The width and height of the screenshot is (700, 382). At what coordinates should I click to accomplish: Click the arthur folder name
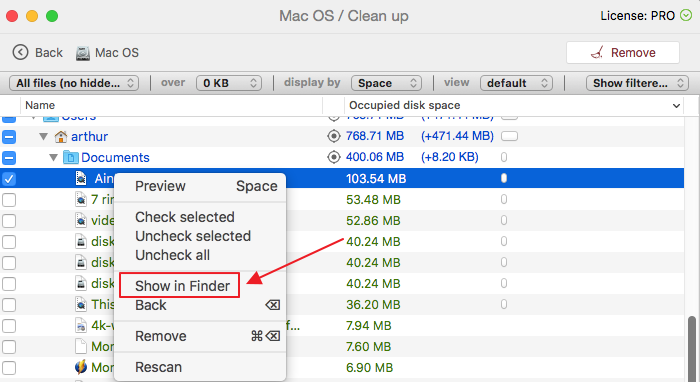coord(89,136)
